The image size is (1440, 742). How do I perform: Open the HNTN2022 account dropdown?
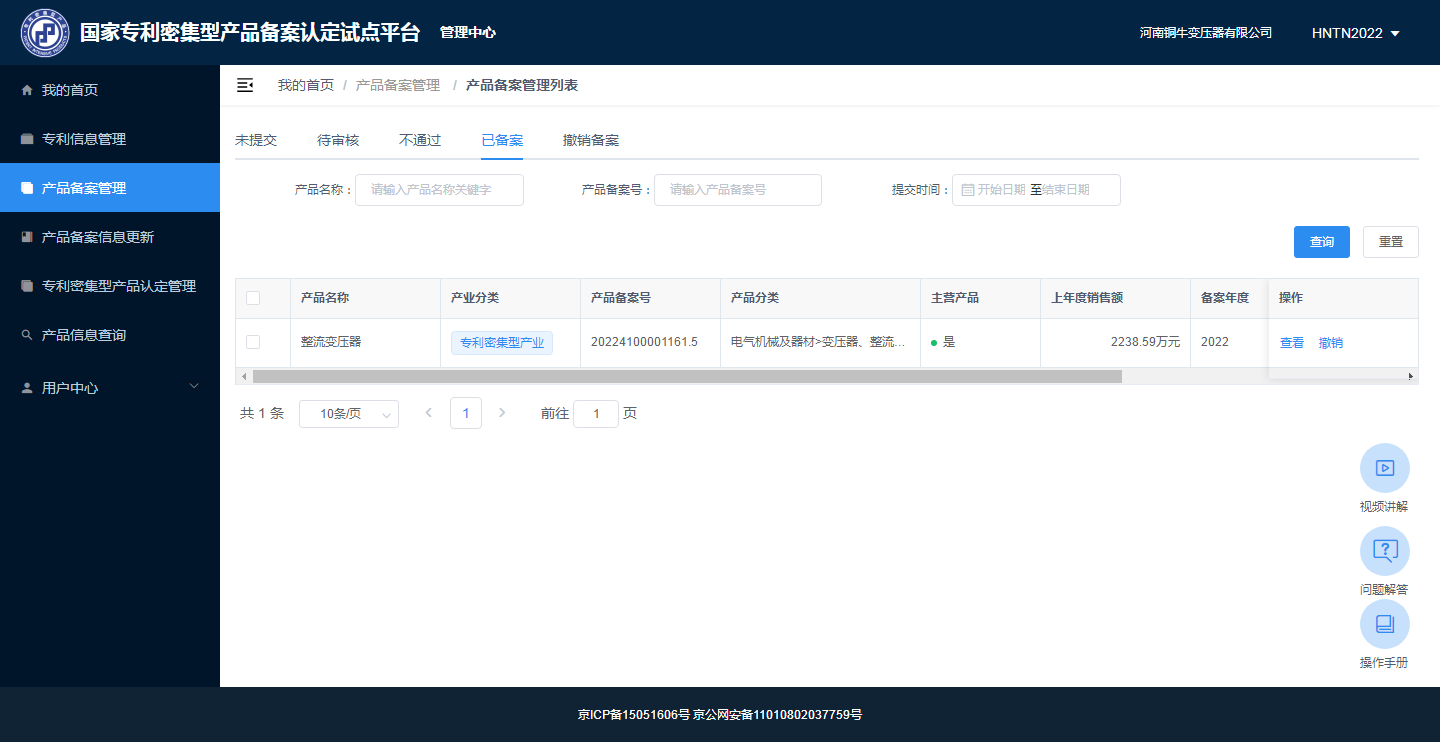click(1356, 33)
